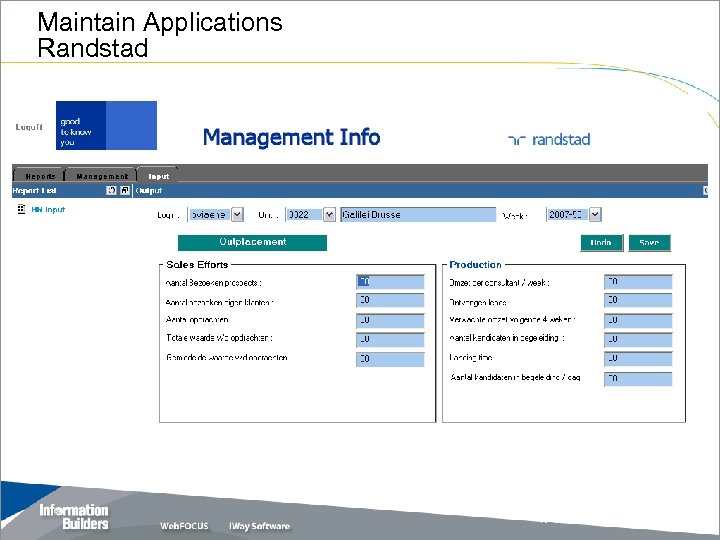The width and height of the screenshot is (720, 540).
Task: Click the Galilei Drusse text field
Action: click(x=418, y=214)
